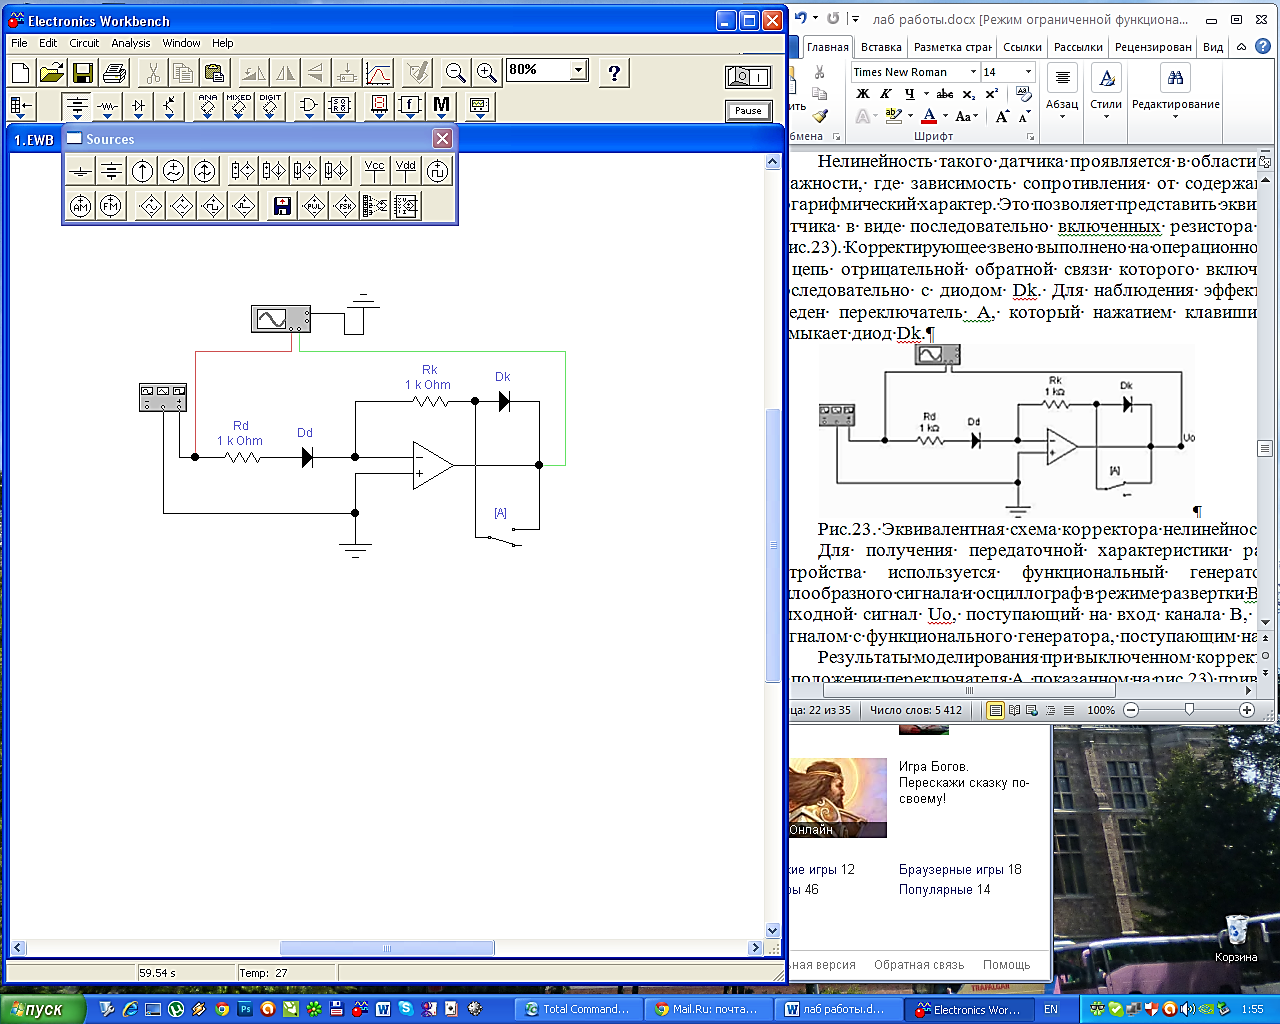Click the Помощь link
This screenshot has width=1280, height=1024.
pos(1006,965)
